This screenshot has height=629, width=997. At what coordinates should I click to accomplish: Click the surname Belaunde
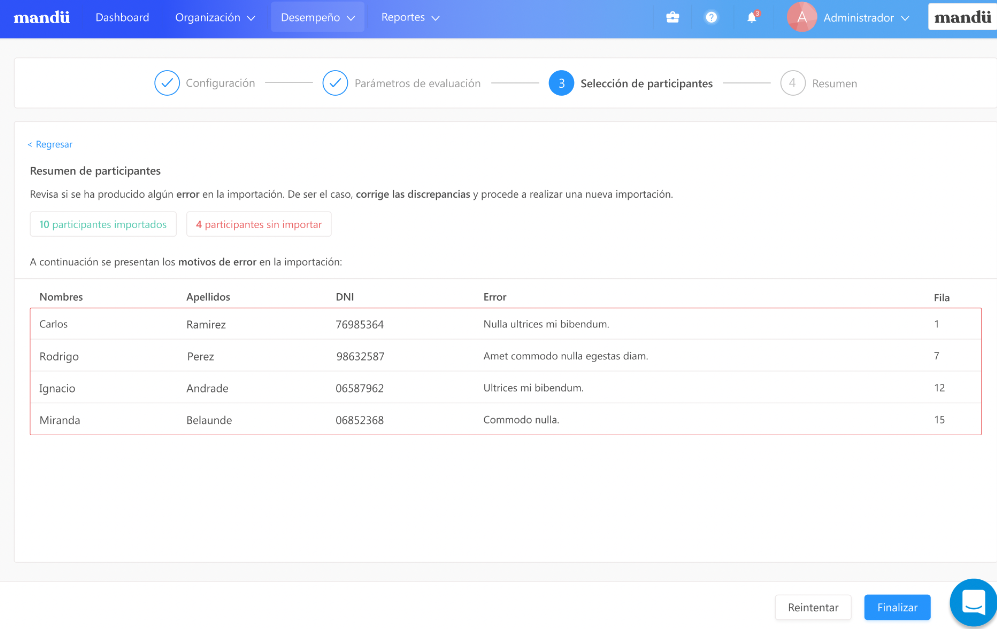point(209,420)
